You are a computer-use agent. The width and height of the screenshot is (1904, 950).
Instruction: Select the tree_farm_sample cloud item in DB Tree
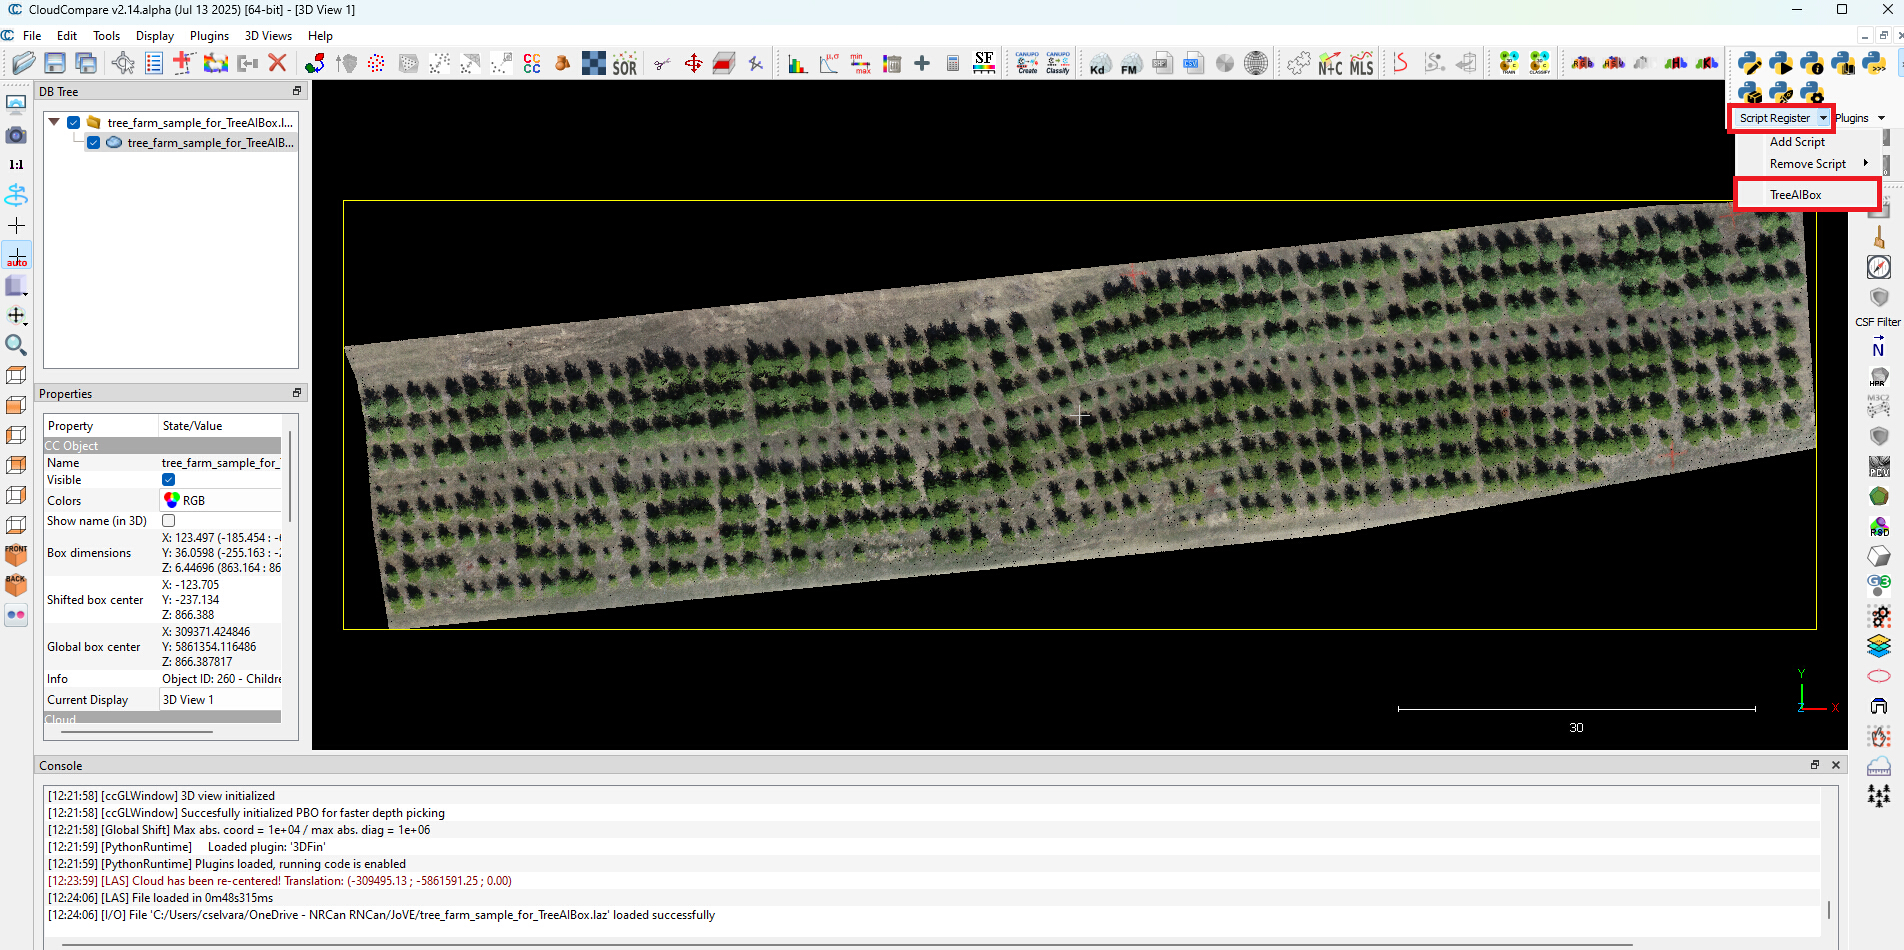[x=210, y=143]
